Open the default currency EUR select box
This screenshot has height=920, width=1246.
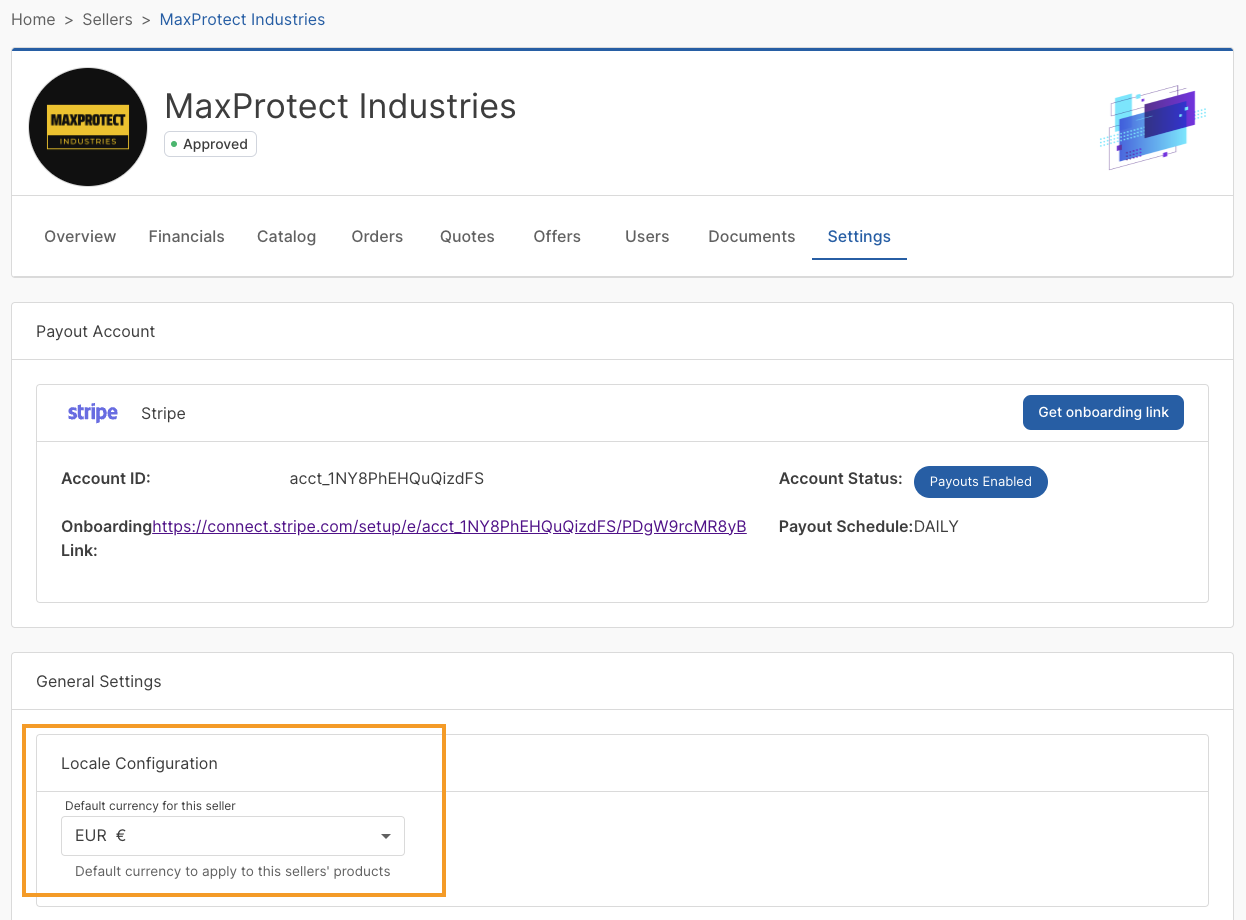(232, 836)
